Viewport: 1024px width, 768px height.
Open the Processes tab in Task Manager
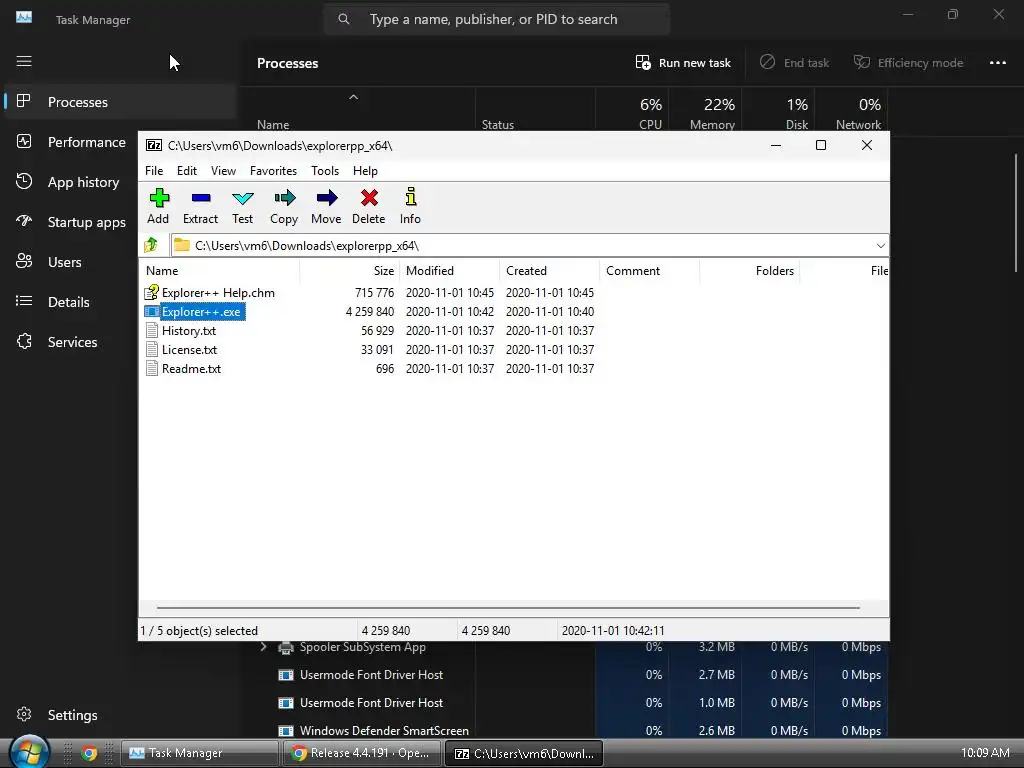120,102
